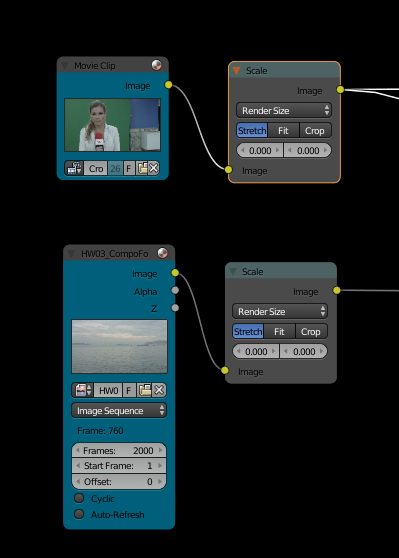Viewport: 399px width, 558px height.
Task: Unlink image with X in HW03 node
Action: pyautogui.click(x=159, y=390)
